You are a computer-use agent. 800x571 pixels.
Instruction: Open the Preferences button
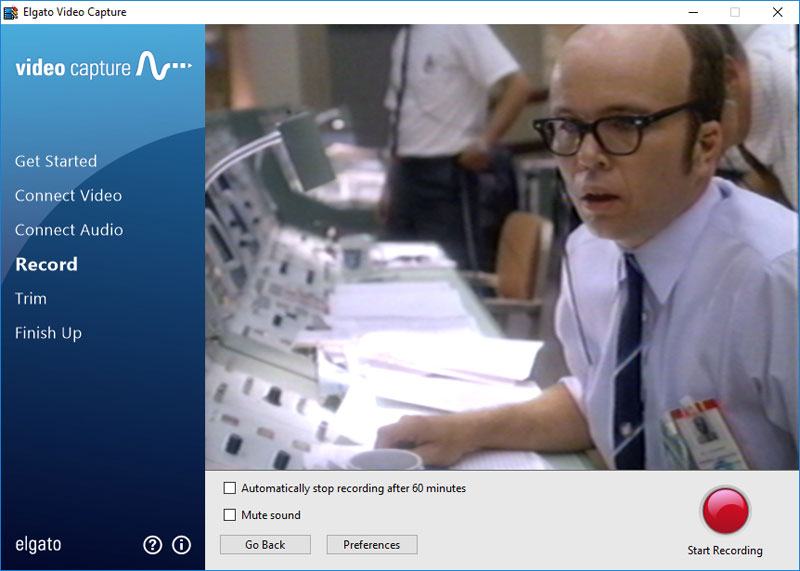(x=372, y=544)
